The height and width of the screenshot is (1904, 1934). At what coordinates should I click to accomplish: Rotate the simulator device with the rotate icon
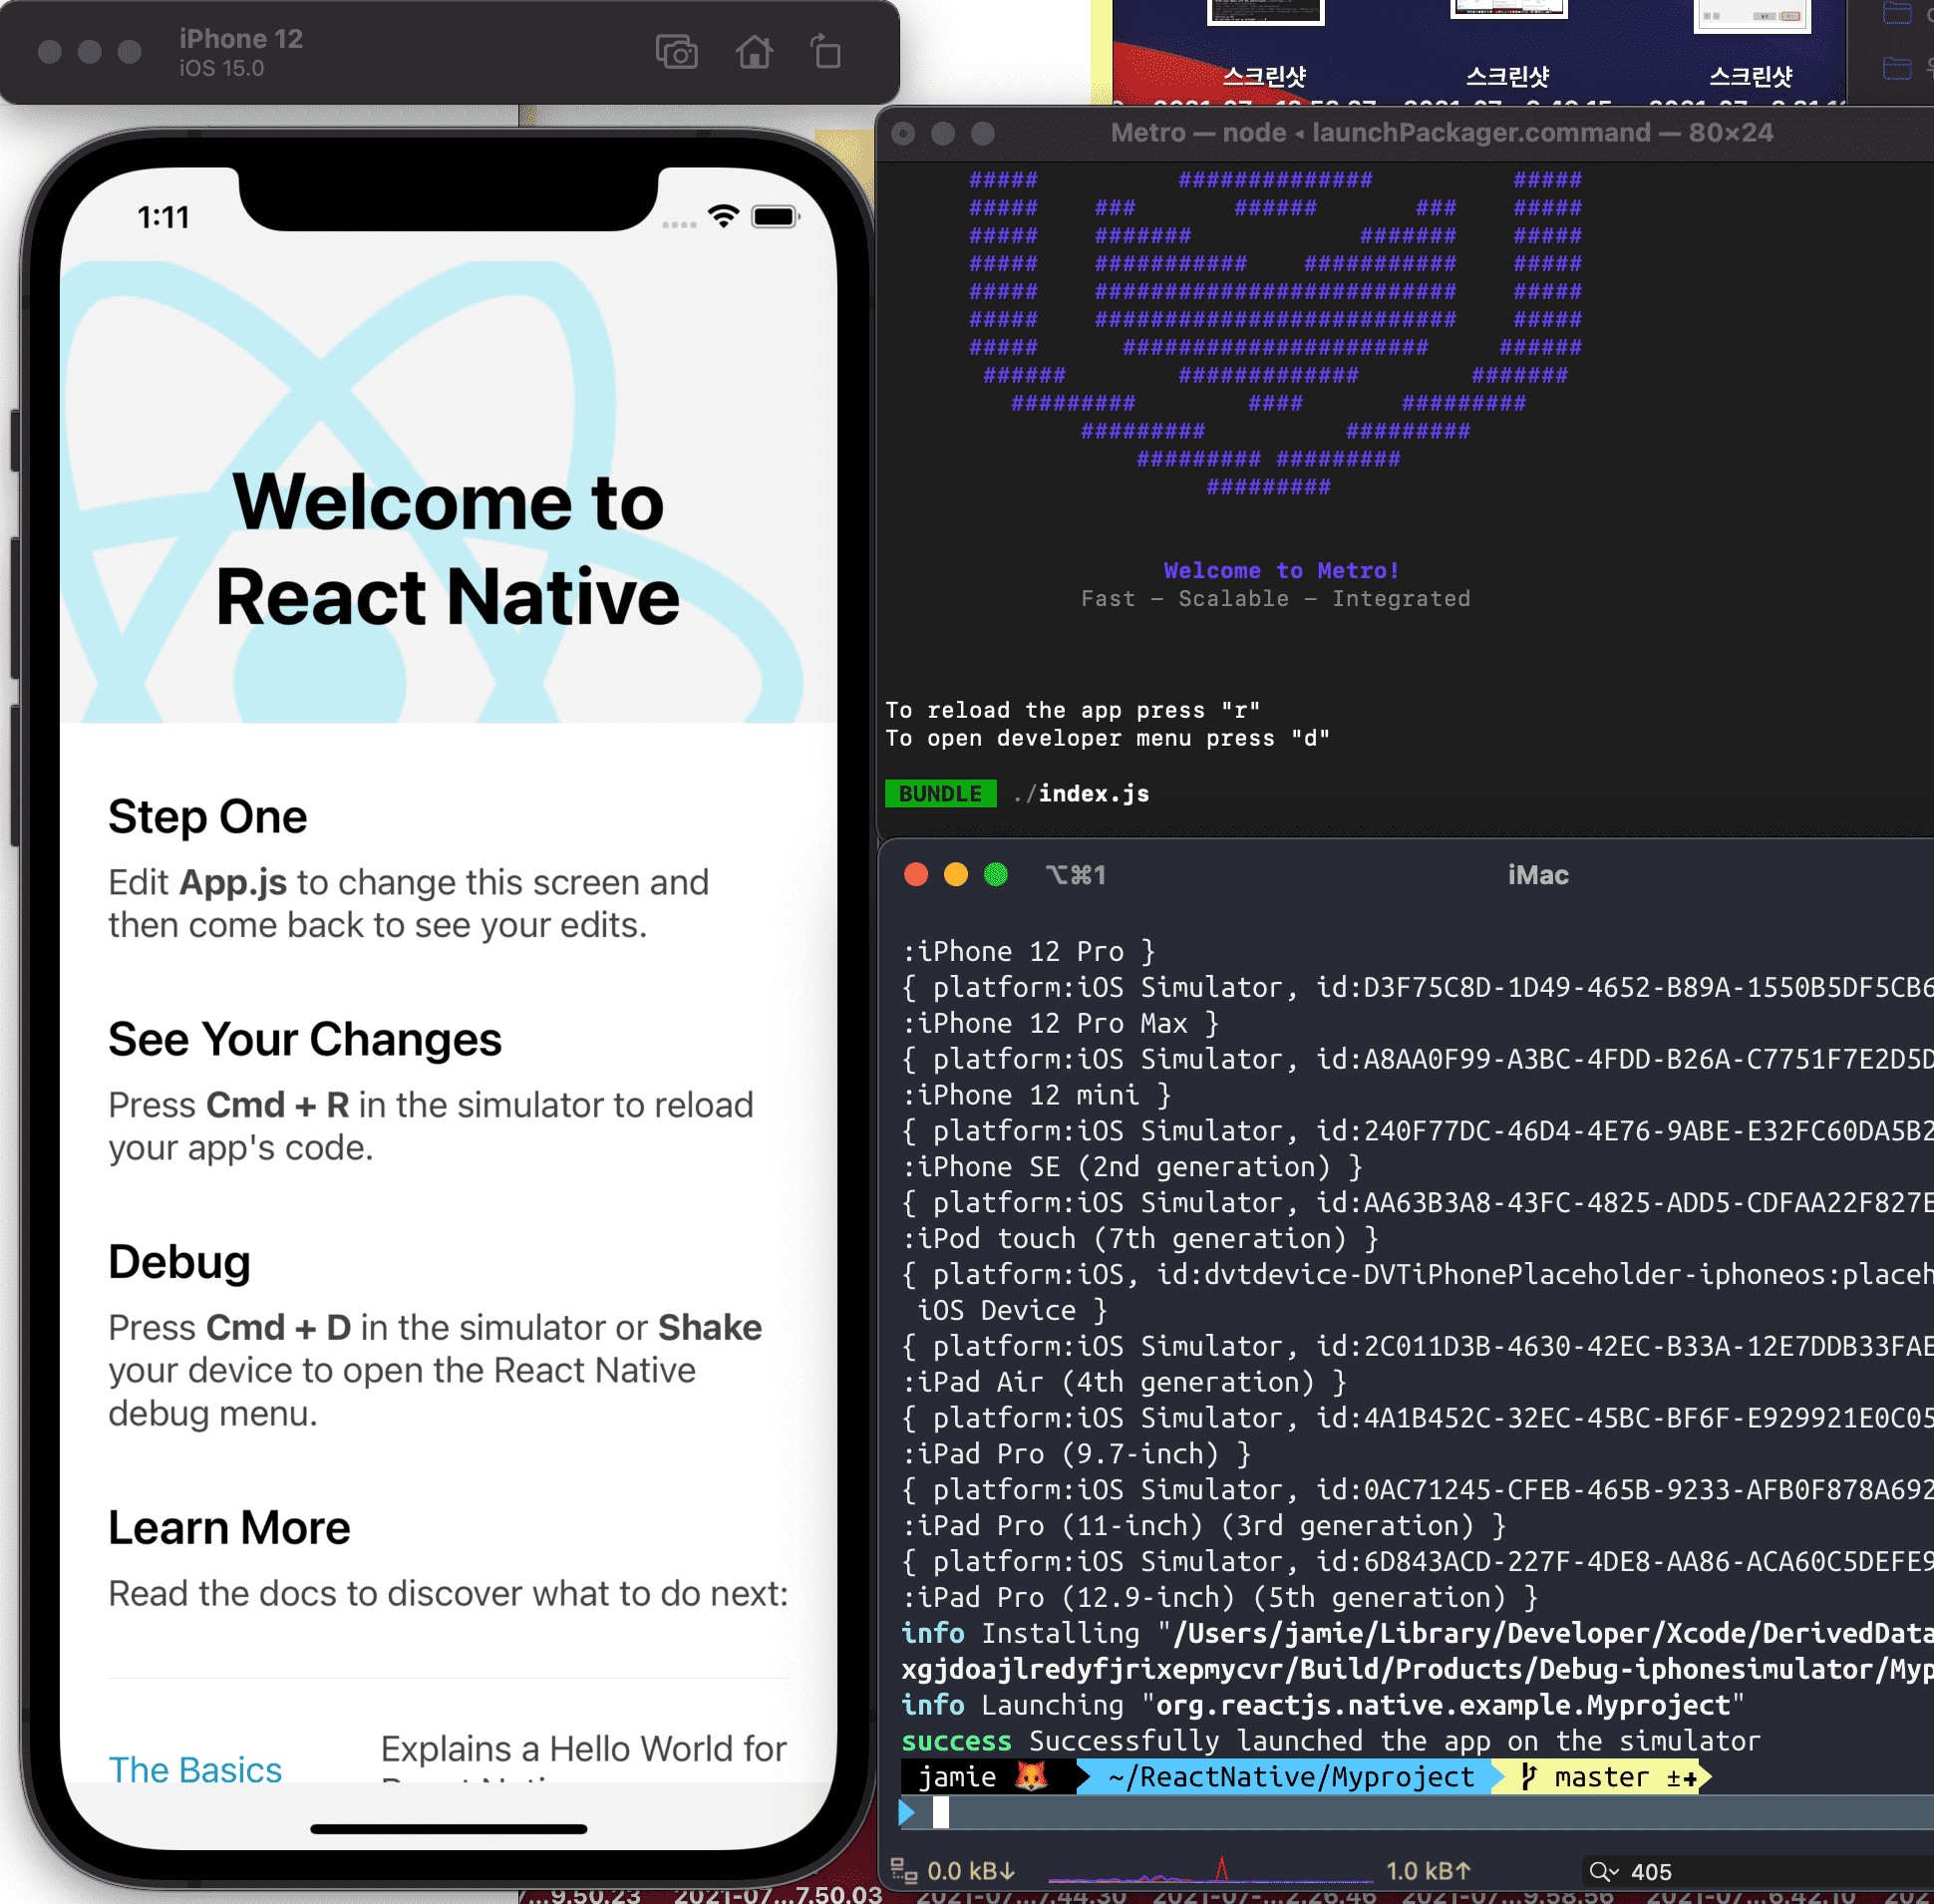(826, 52)
